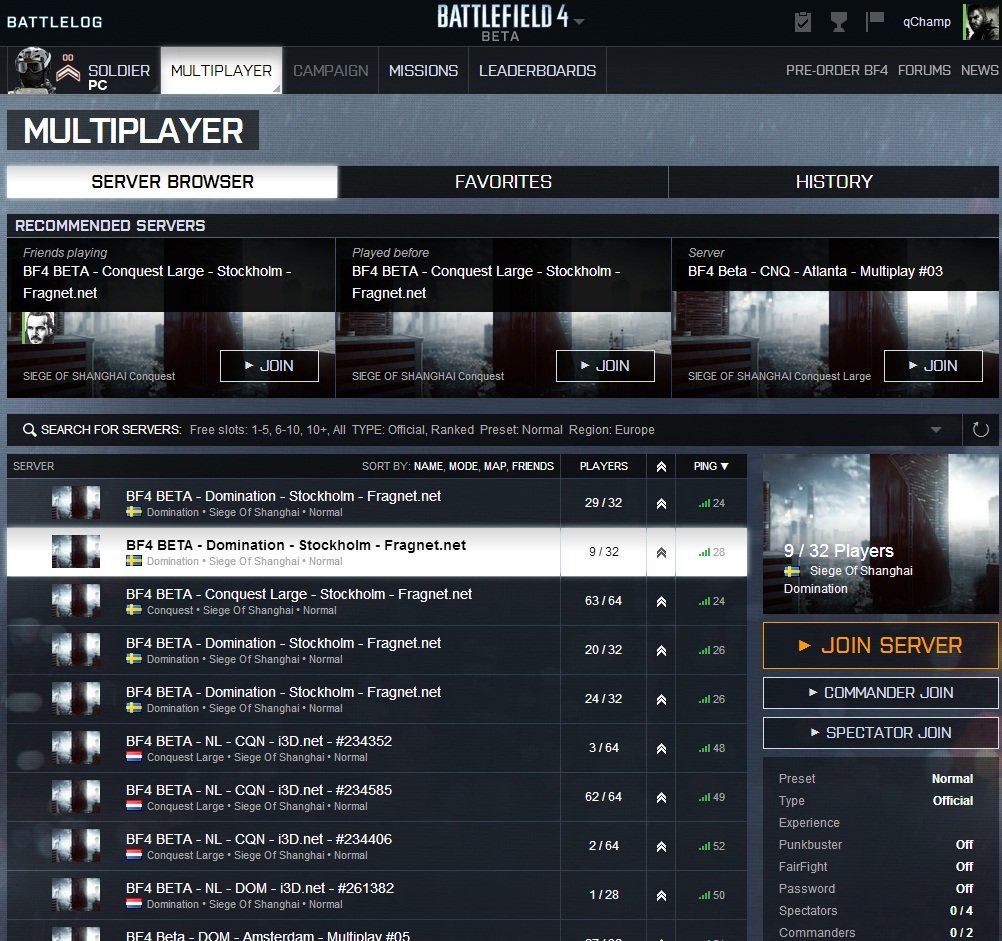Click map thumbnail of NL CQN #234352
1002x941 pixels.
click(75, 747)
